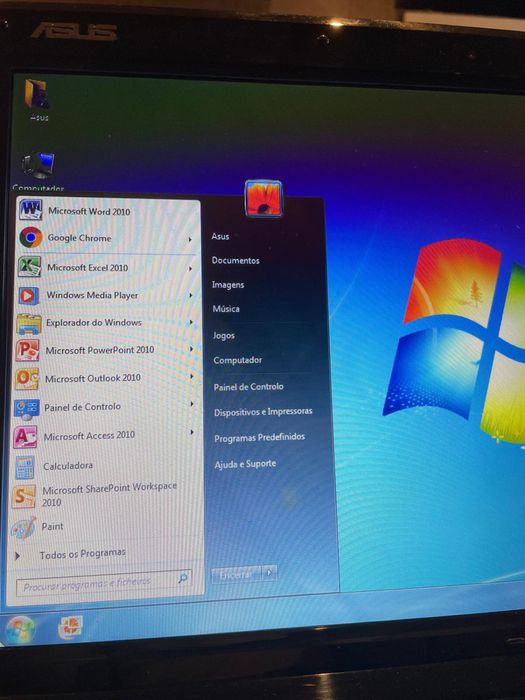Open Painel de Controlo in right pane
525x700 pixels.
point(248,387)
